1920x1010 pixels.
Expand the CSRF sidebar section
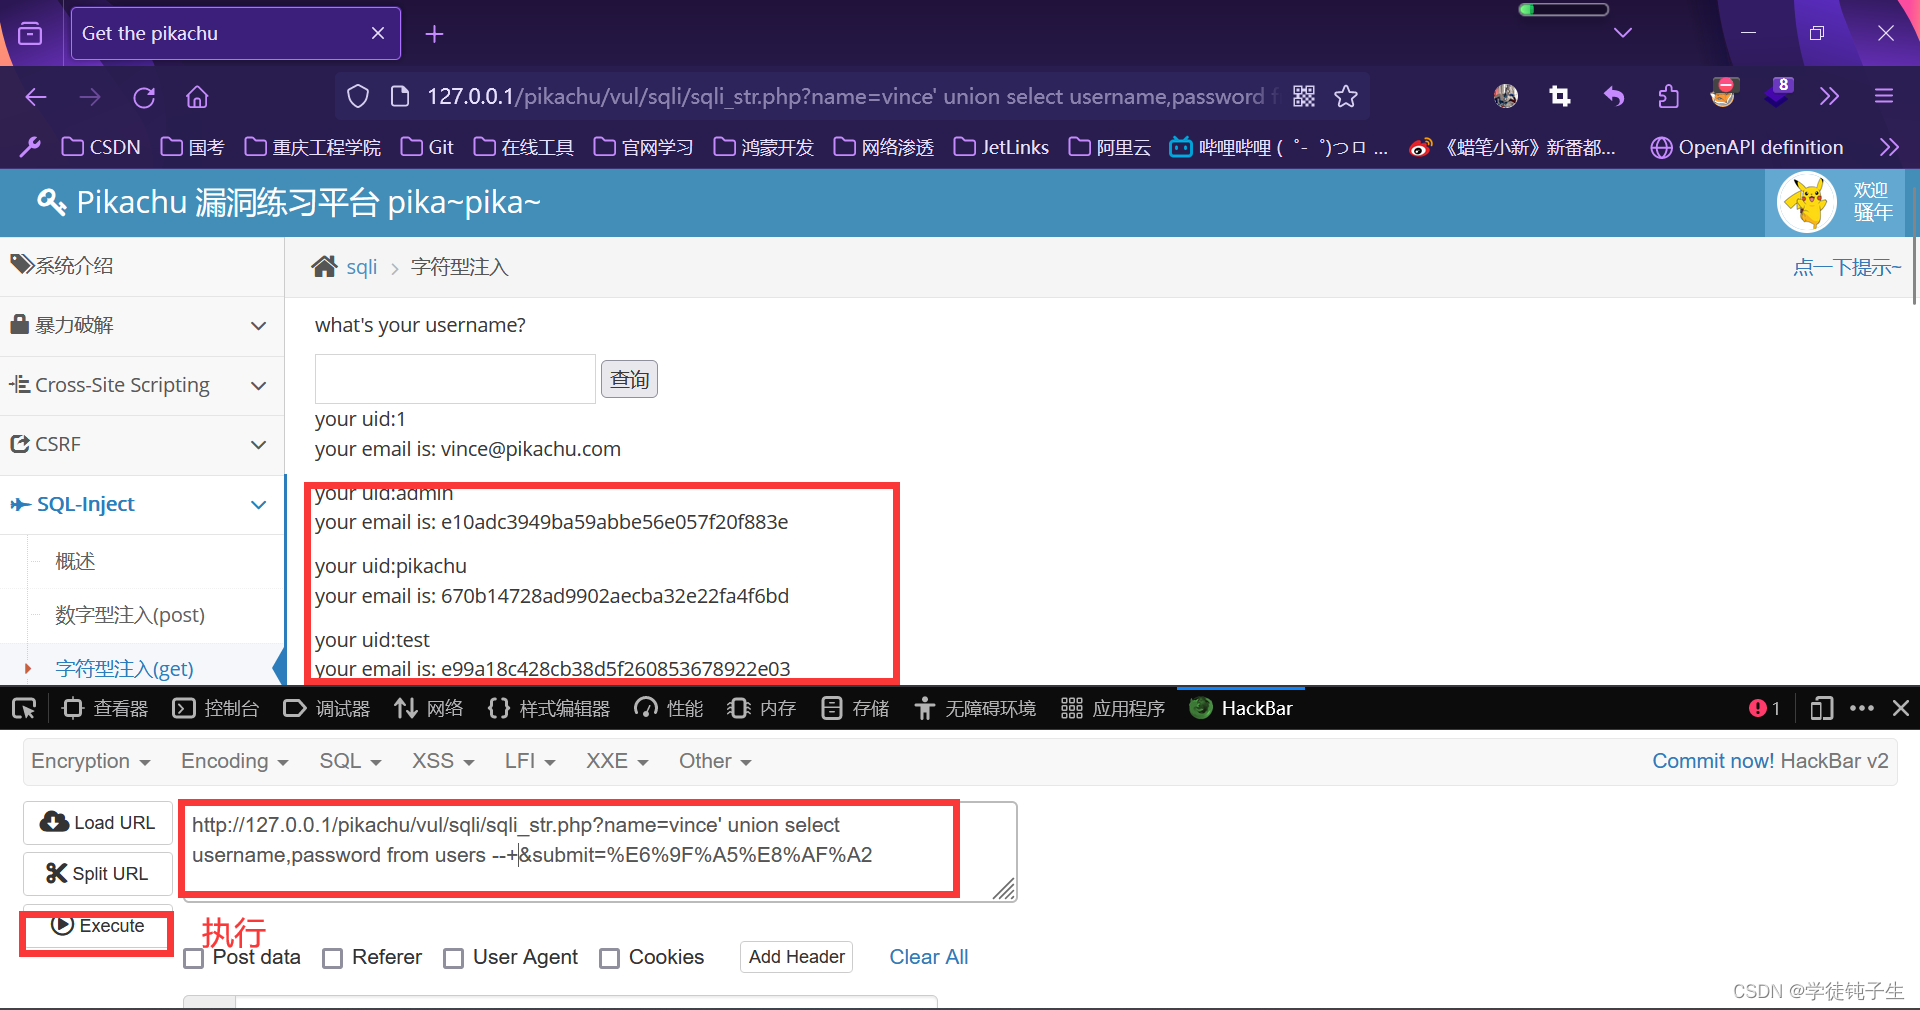pyautogui.click(x=142, y=445)
